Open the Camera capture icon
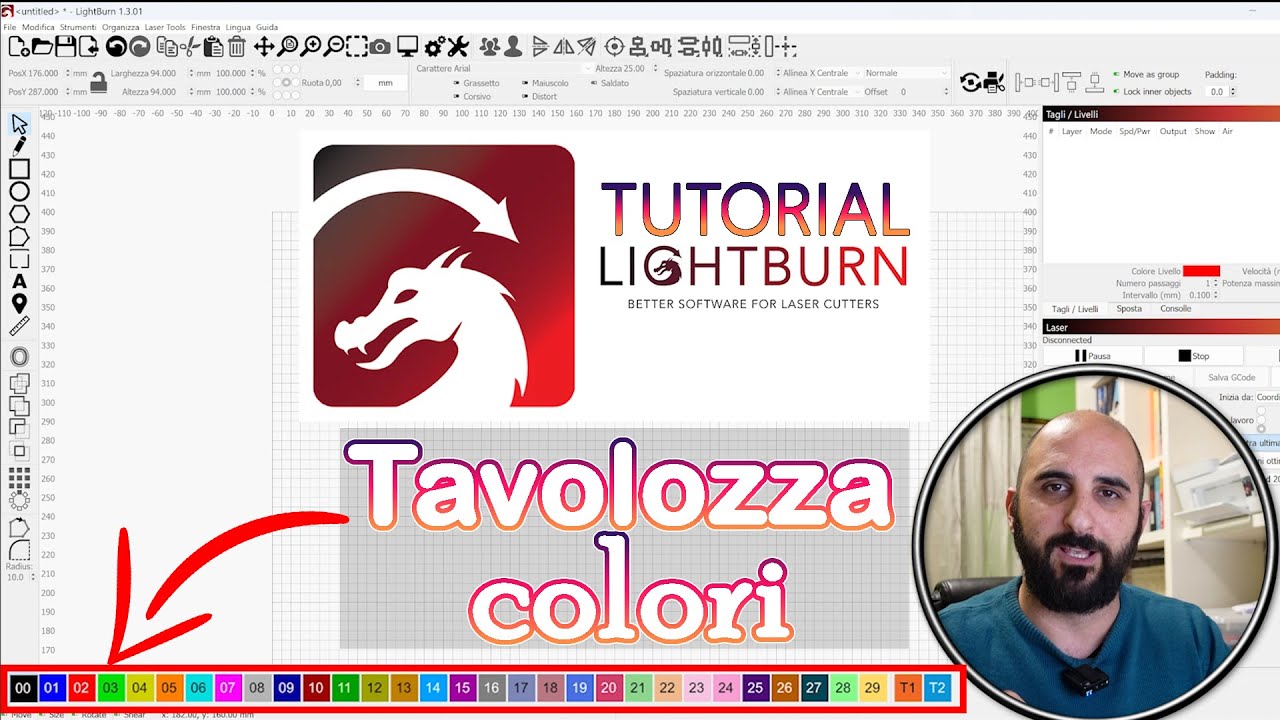 click(x=380, y=46)
